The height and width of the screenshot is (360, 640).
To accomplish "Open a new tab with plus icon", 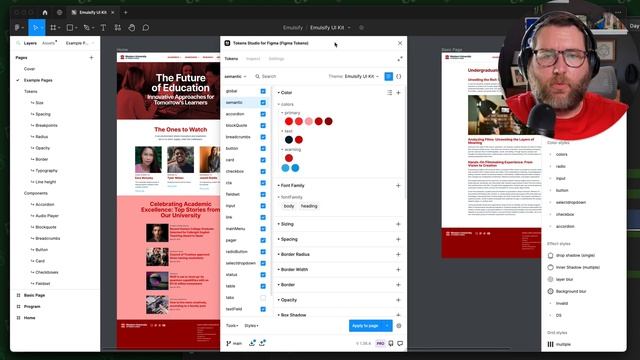I will (125, 13).
